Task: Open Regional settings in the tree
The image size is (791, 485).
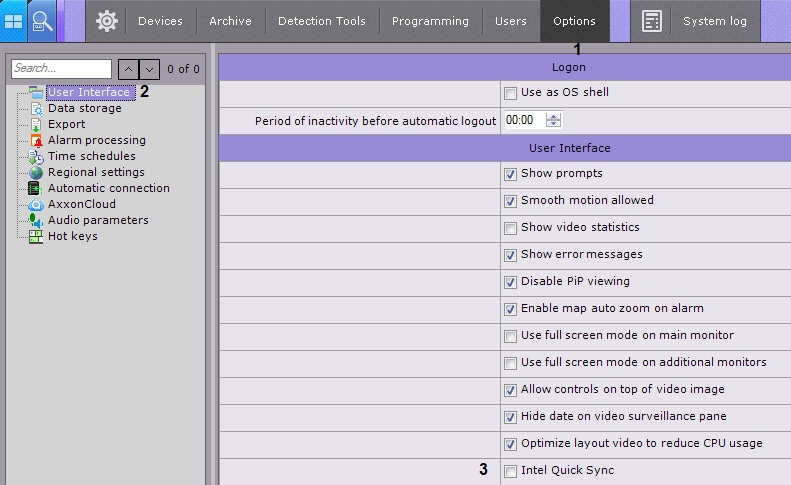Action: 96,172
